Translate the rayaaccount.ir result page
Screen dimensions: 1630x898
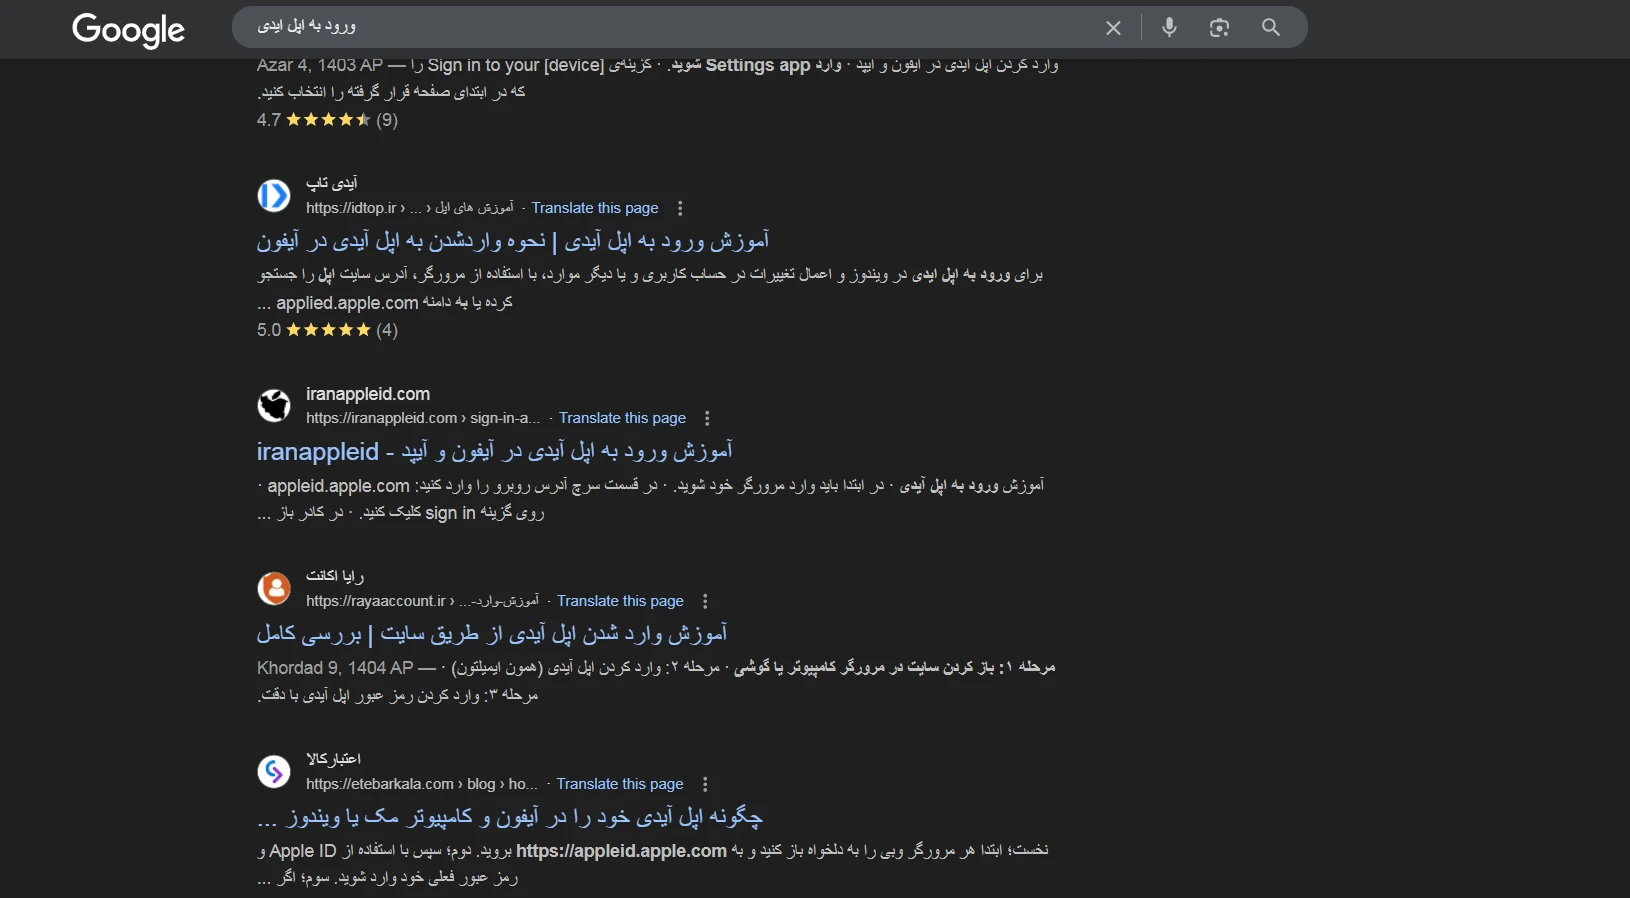tap(620, 601)
